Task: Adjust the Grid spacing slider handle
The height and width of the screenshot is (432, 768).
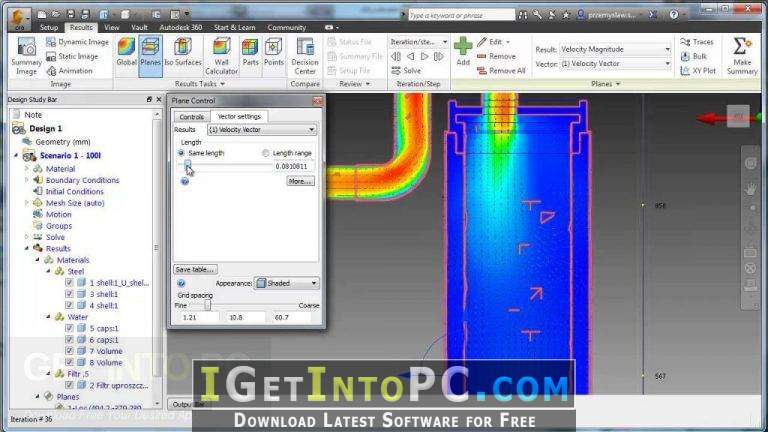Action: click(208, 305)
